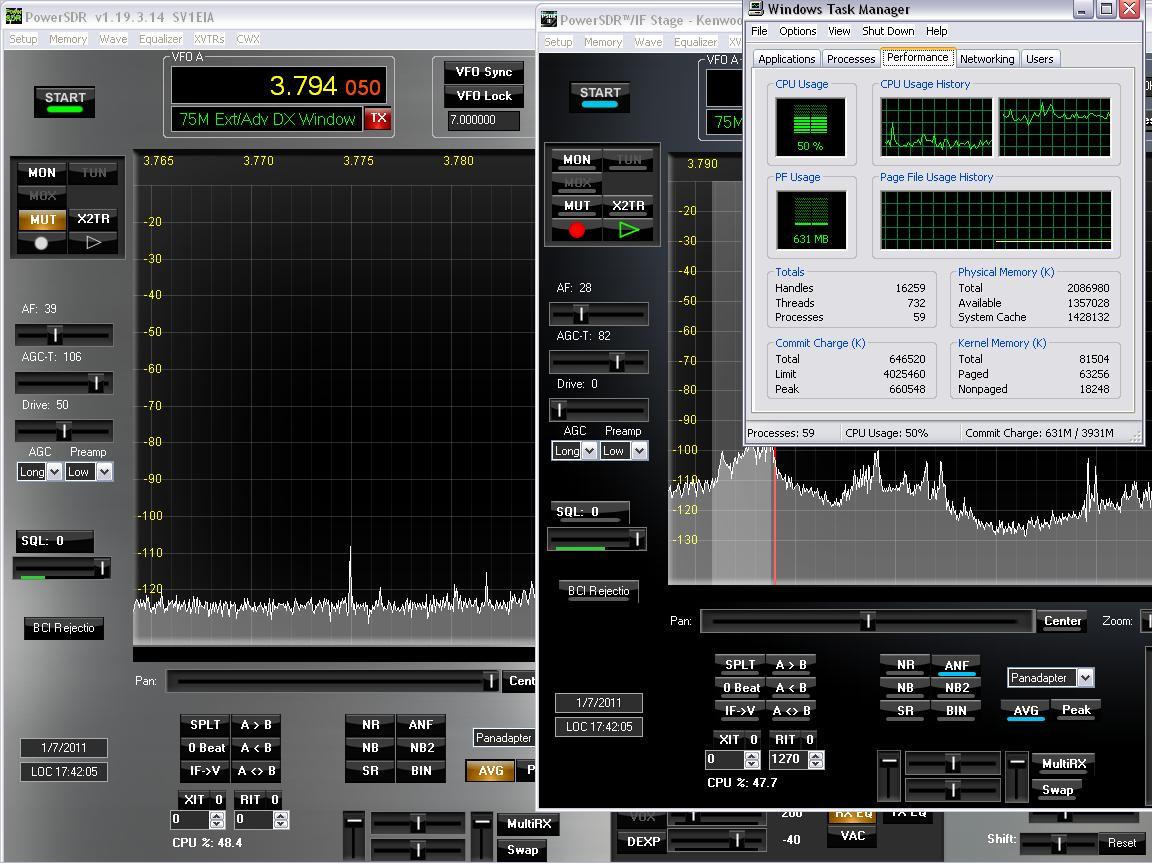Image resolution: width=1152 pixels, height=864 pixels.
Task: Disable the ANF filter in the IF Stage window
Action: click(956, 665)
